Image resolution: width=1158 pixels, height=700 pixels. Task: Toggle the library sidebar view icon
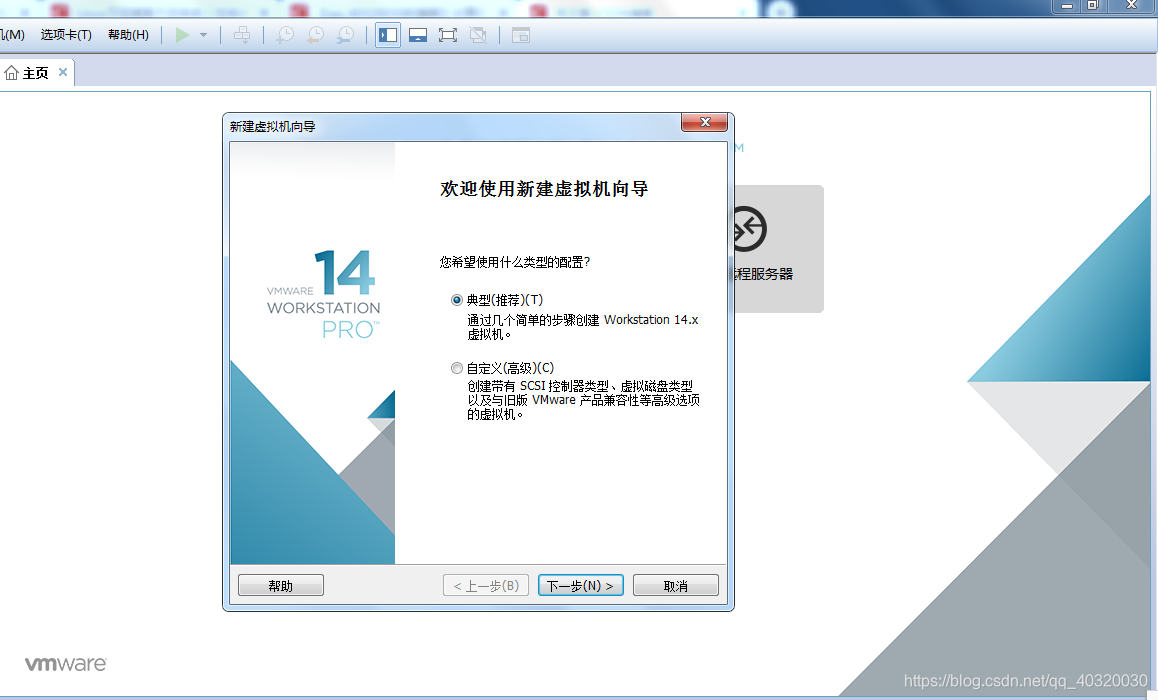[x=388, y=35]
